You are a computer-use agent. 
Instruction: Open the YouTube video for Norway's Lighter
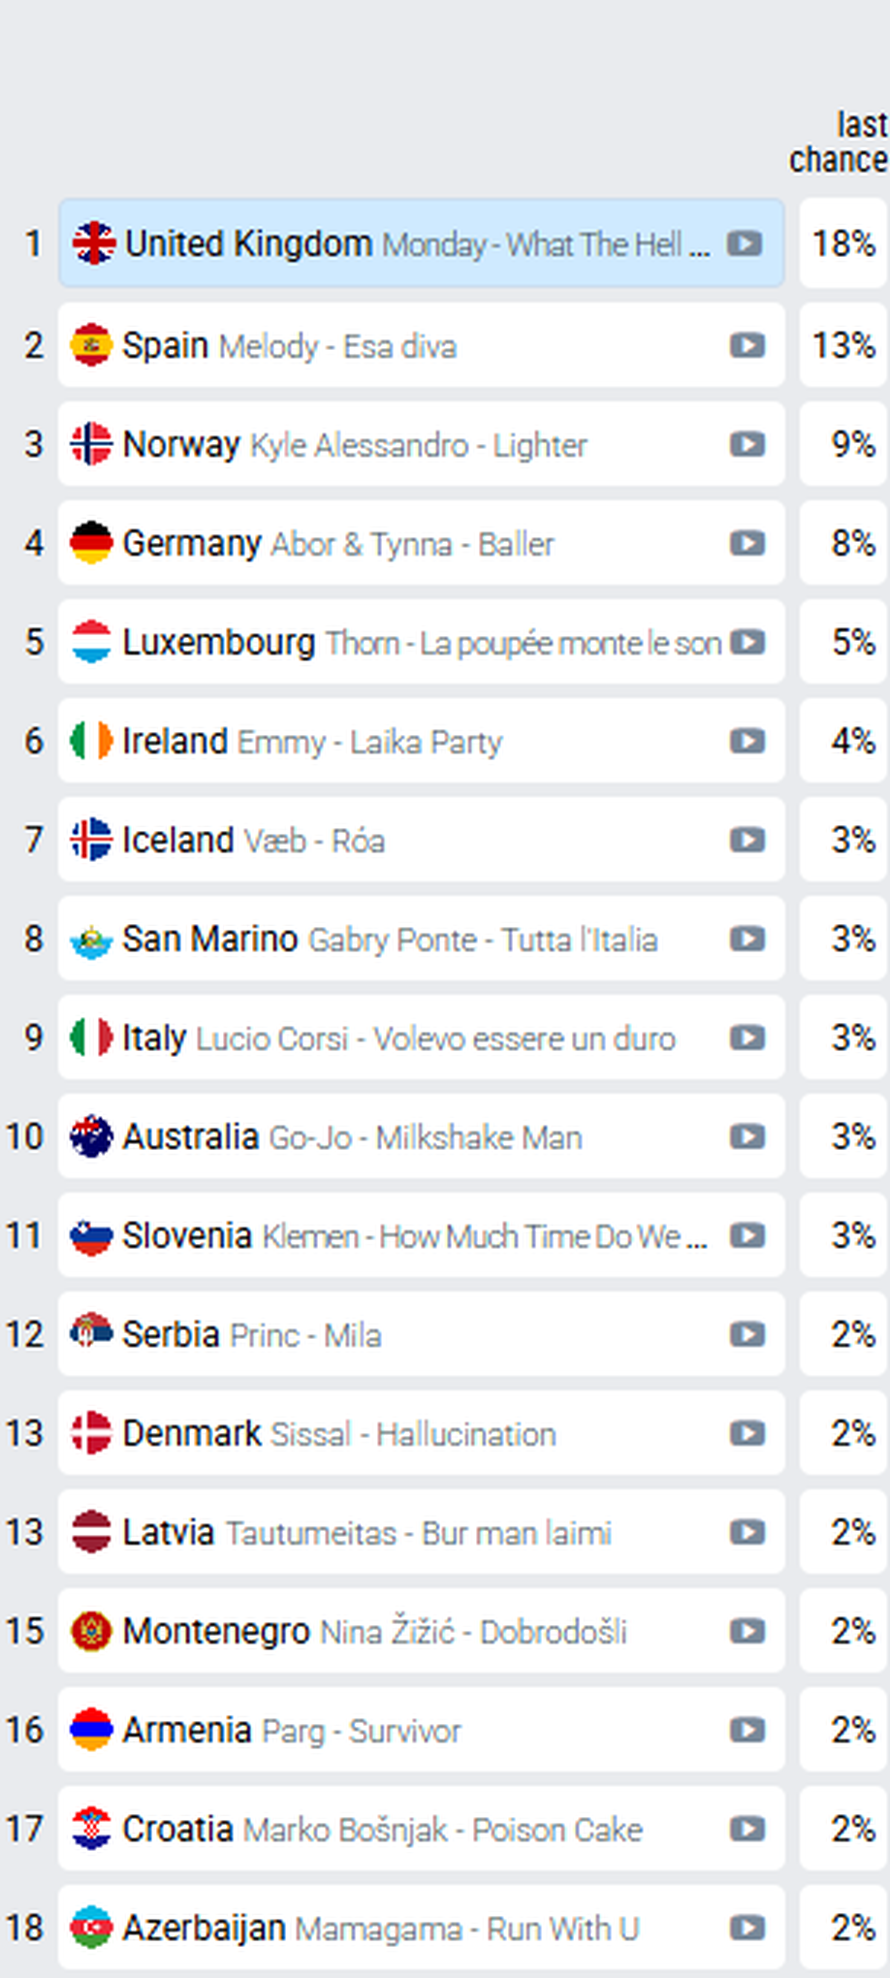pos(745,445)
